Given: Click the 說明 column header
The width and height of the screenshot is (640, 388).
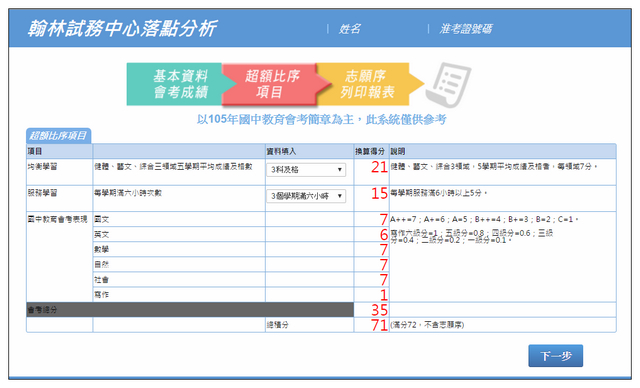Looking at the screenshot, I should pos(398,151).
